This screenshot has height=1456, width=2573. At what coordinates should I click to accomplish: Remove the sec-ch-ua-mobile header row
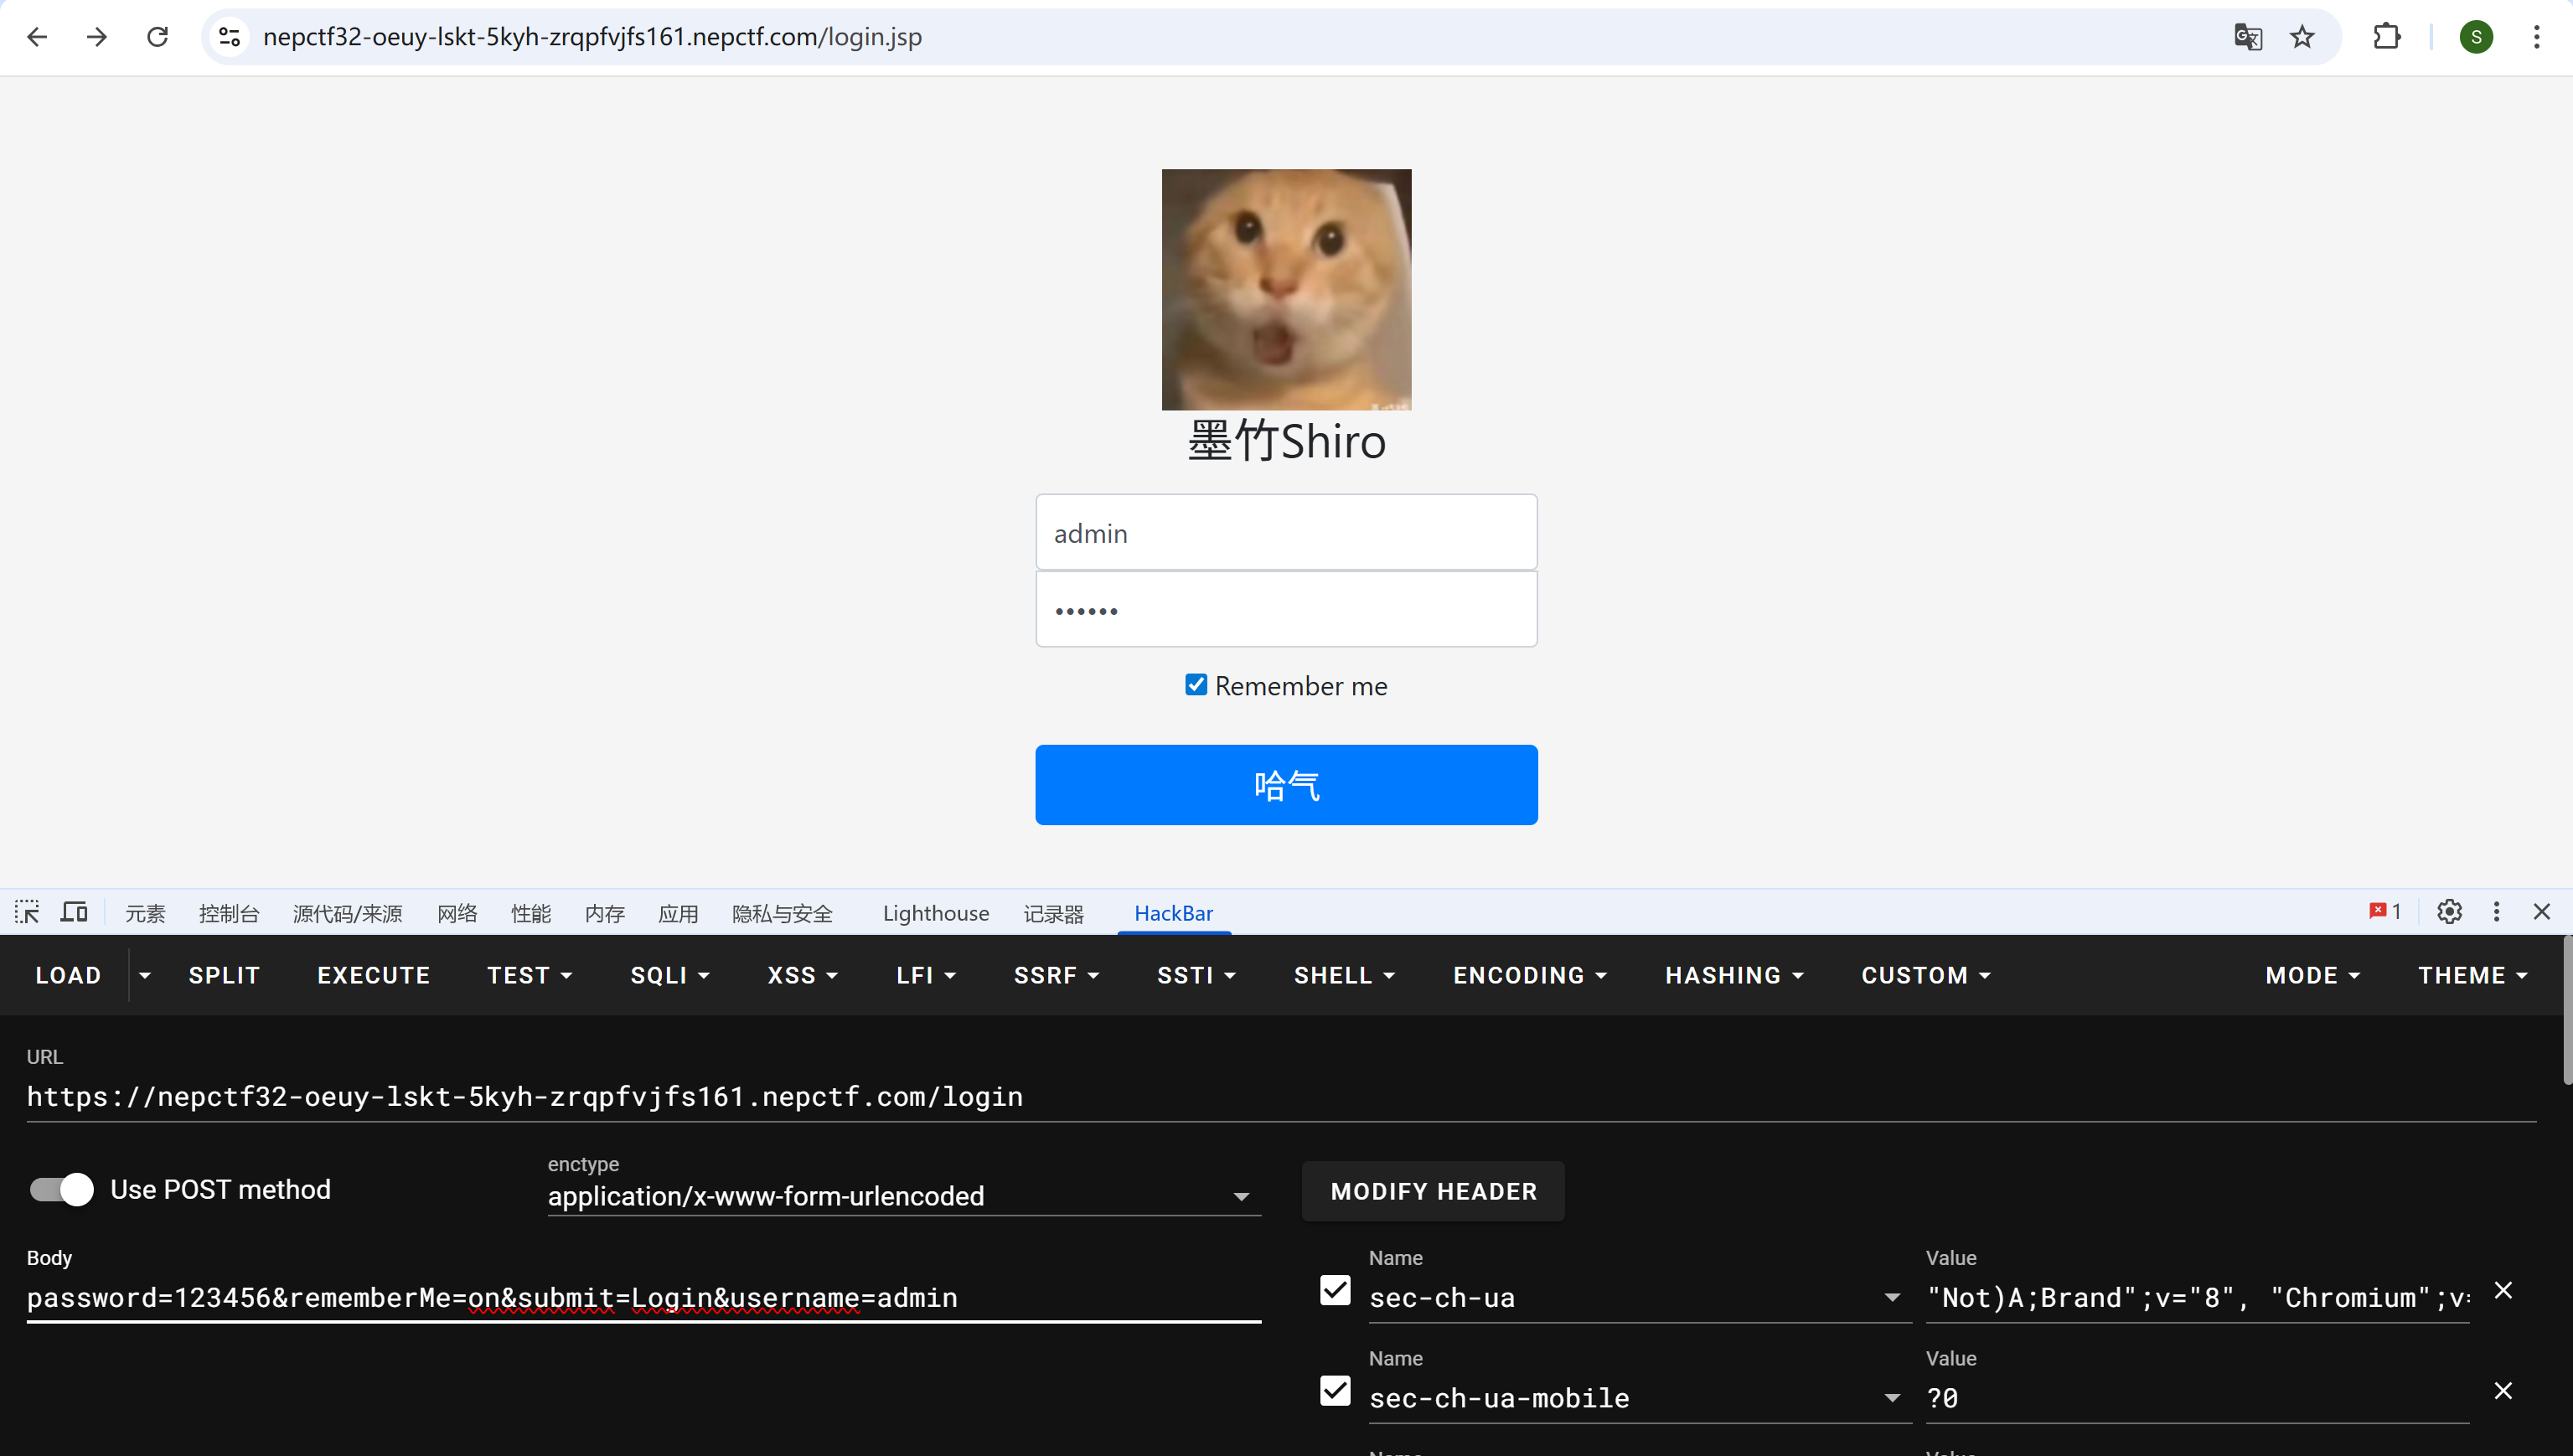[2503, 1390]
